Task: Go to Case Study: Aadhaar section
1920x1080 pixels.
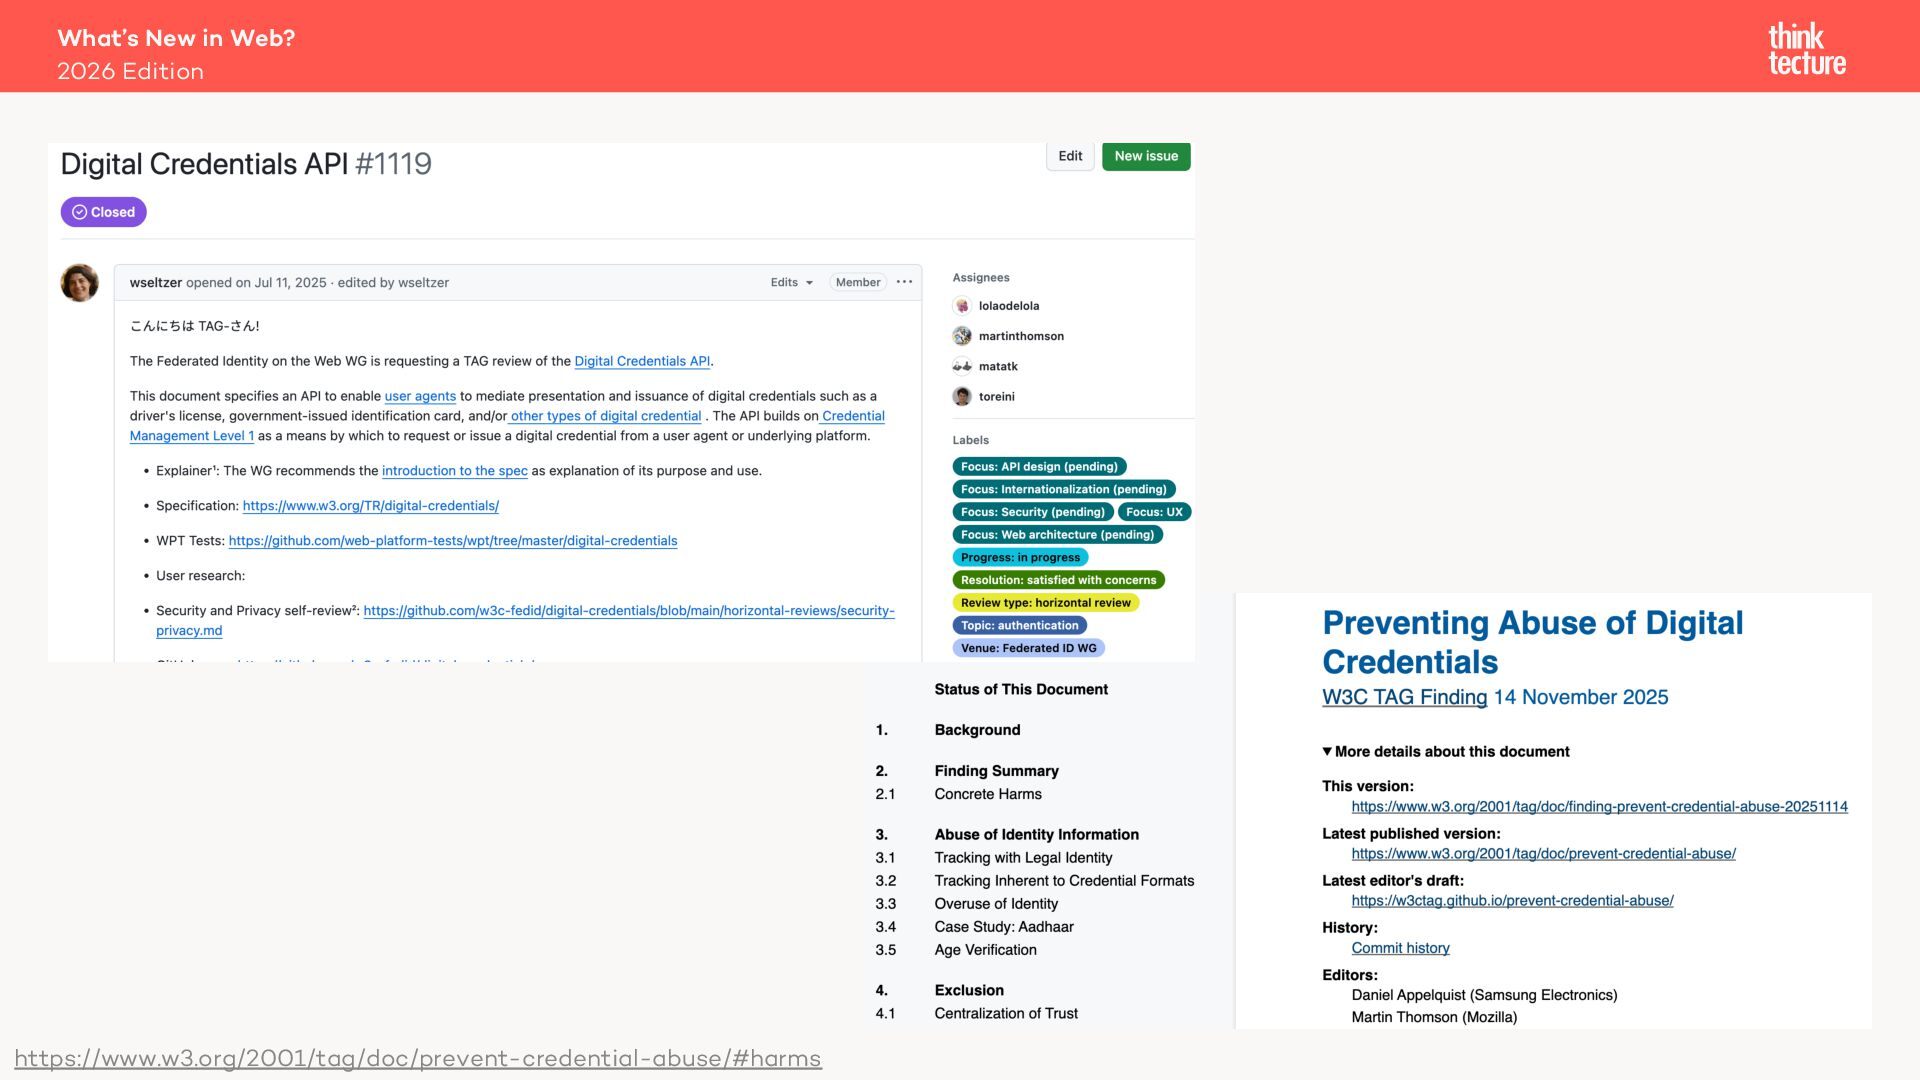Action: click(1003, 927)
